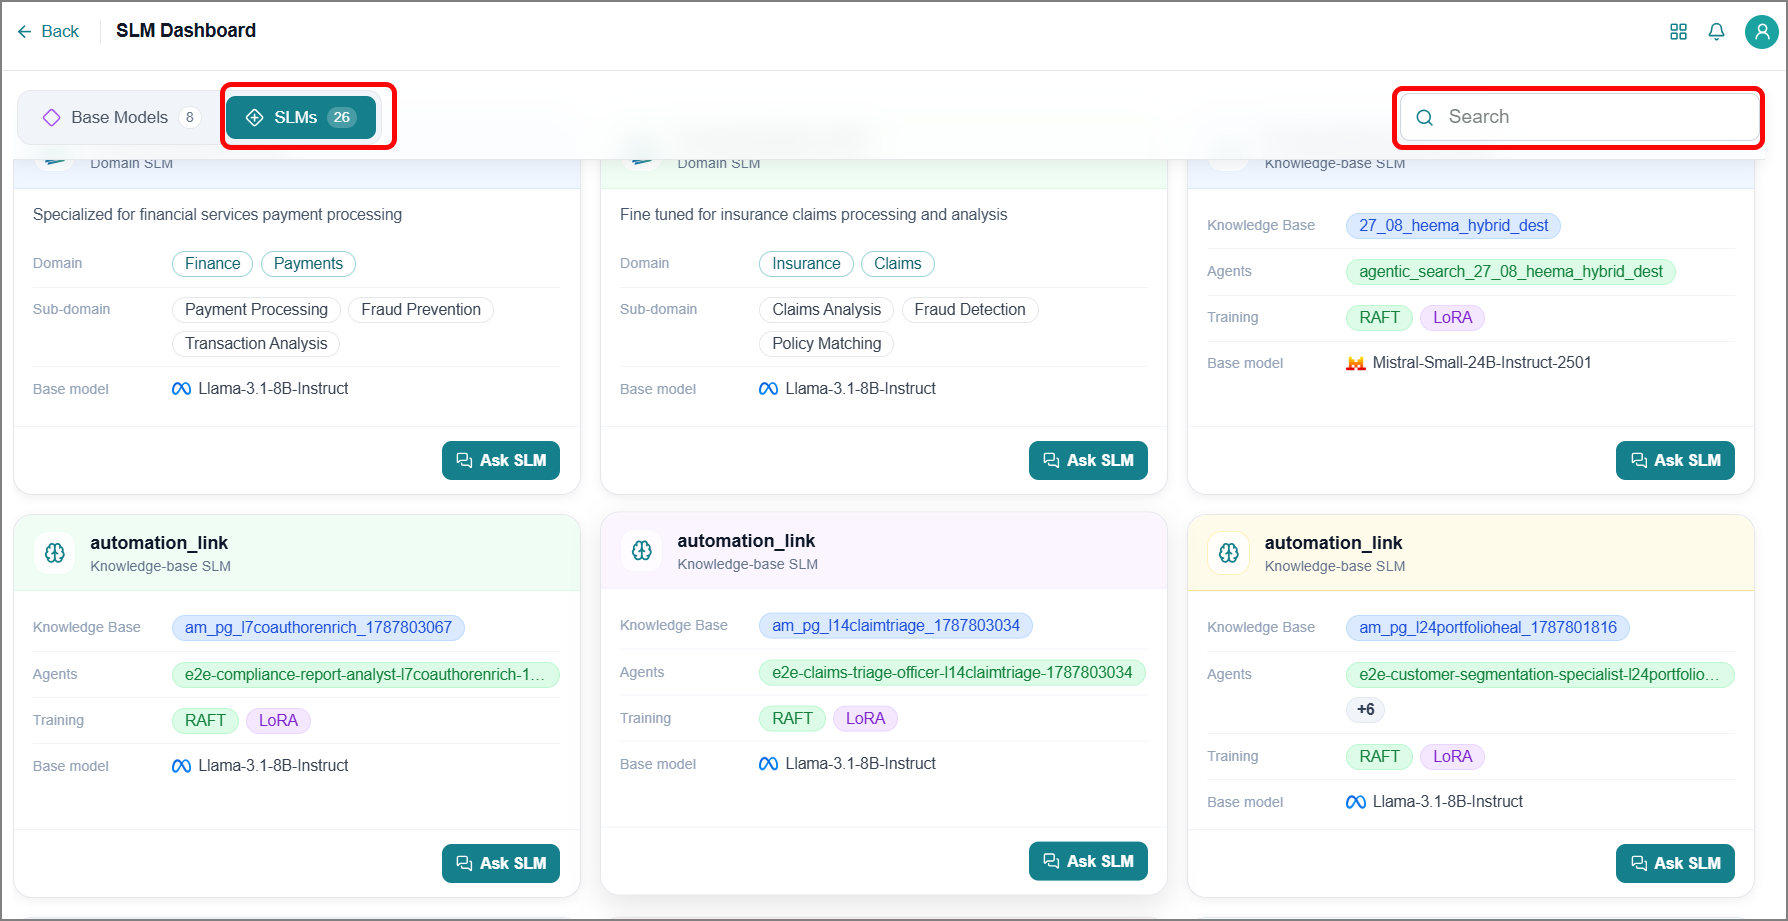This screenshot has width=1788, height=921.
Task: Open notifications bell icon
Action: tap(1716, 32)
